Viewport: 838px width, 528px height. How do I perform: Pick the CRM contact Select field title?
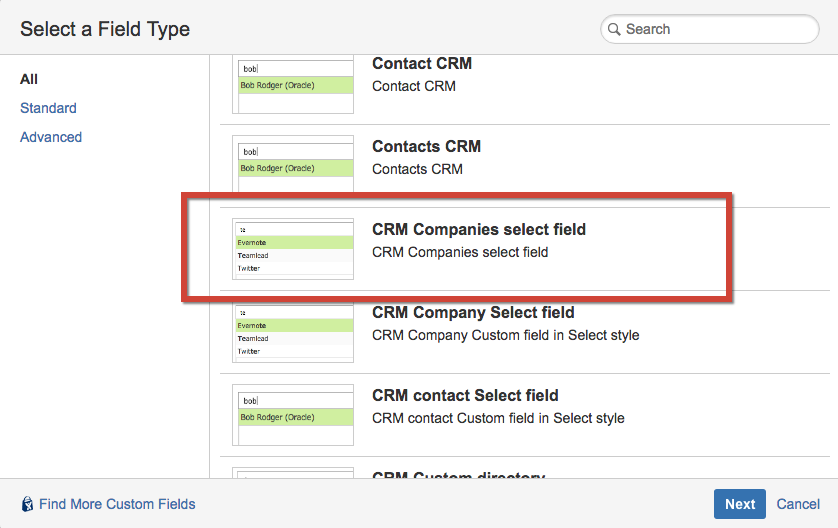(465, 395)
